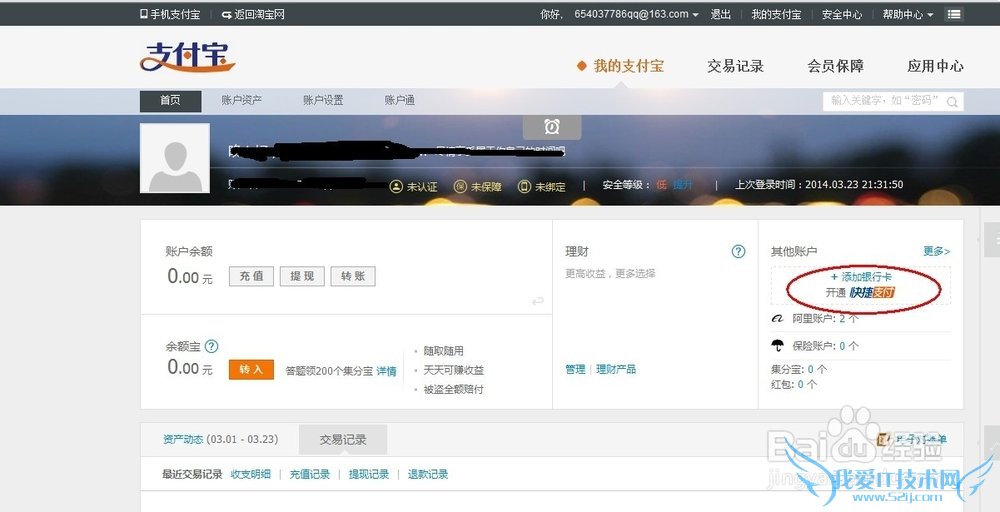Click 更多> in 其他账户 panel
Viewport: 1000px width, 512px height.
[936, 251]
